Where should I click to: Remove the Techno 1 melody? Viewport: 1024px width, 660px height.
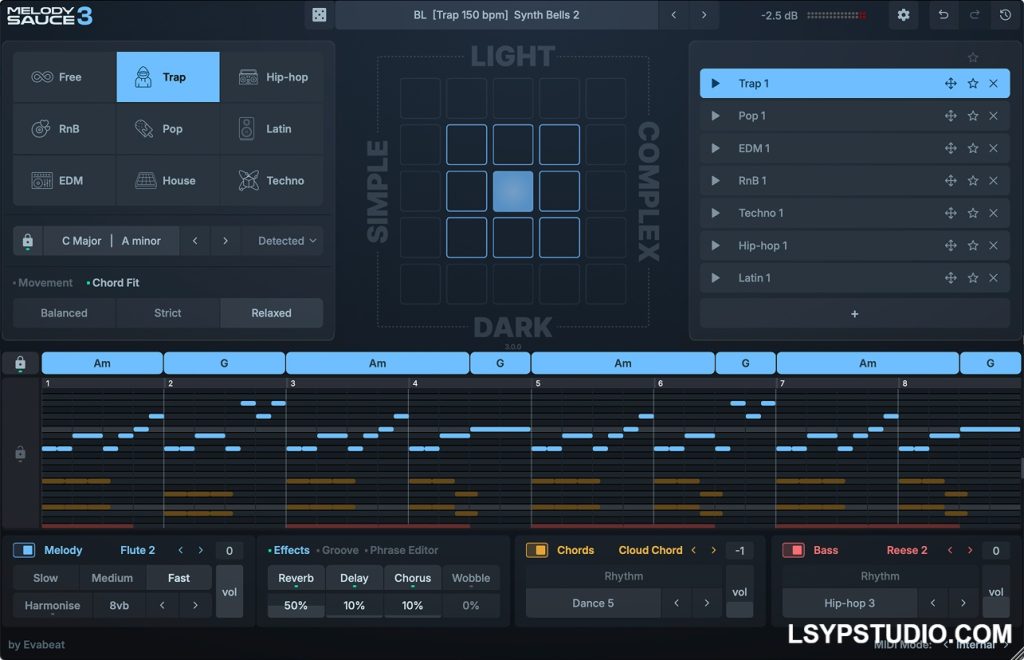993,213
